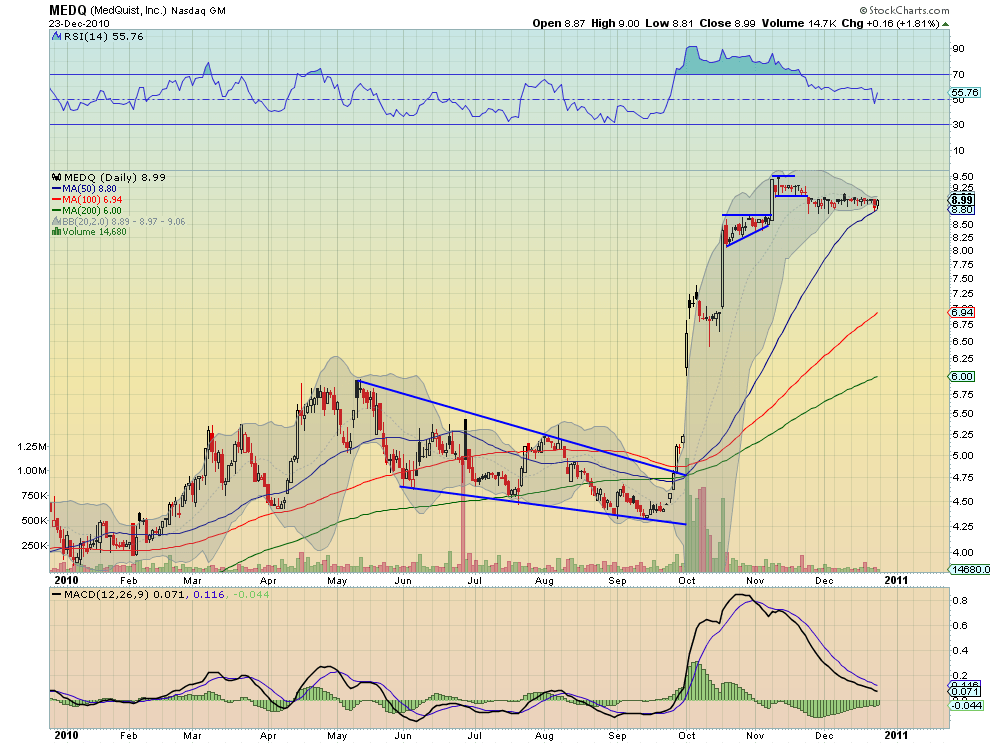
Task: Click the 7.50 price axis label
Action: pyautogui.click(x=962, y=279)
